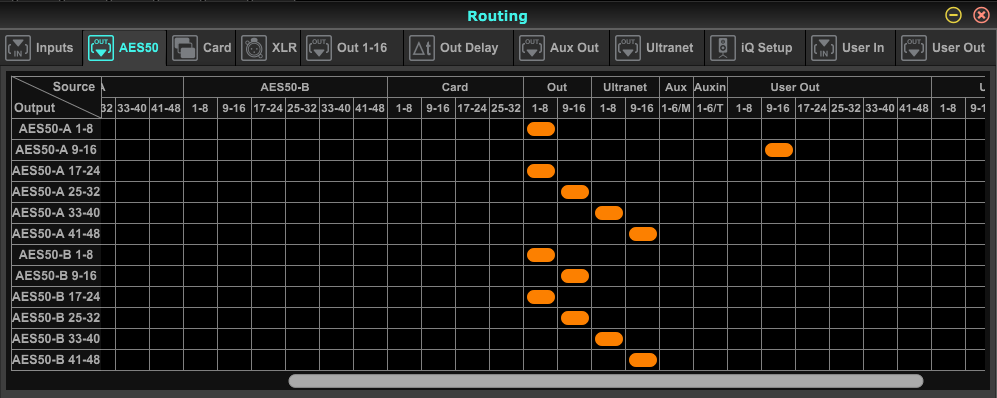Switch to the Inputs tab label
This screenshot has width=997, height=398.
pos(55,48)
